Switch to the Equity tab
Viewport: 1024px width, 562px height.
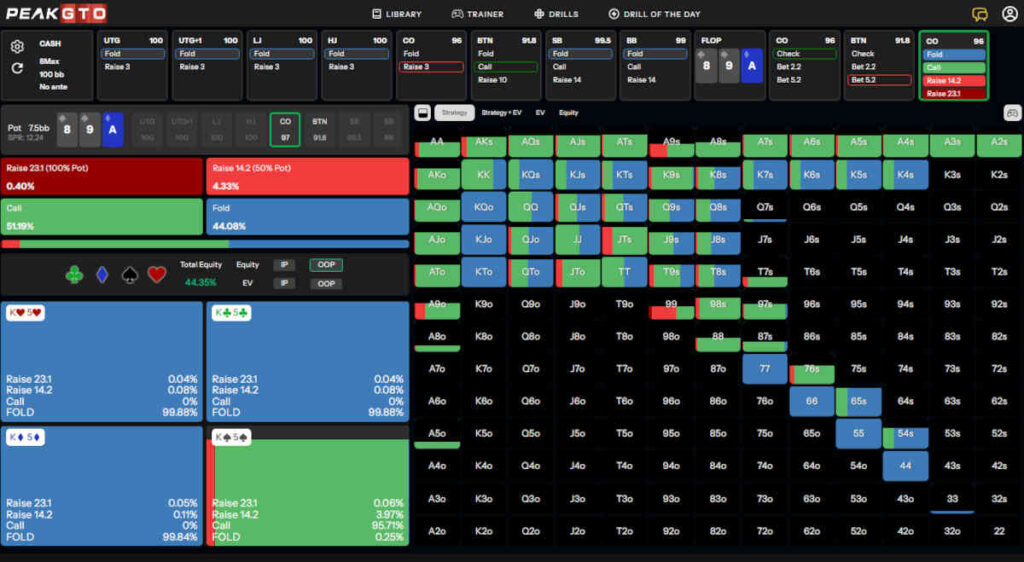pyautogui.click(x=568, y=113)
